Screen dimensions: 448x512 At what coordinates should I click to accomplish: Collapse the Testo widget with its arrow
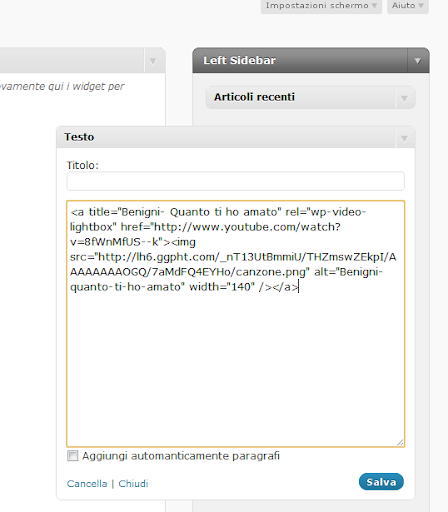[404, 138]
